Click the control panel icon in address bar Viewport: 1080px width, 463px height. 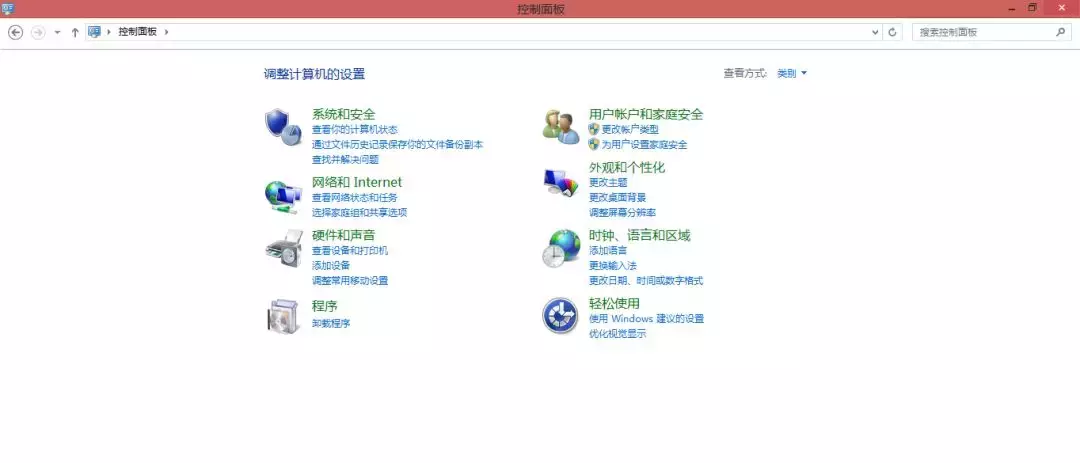coord(94,32)
